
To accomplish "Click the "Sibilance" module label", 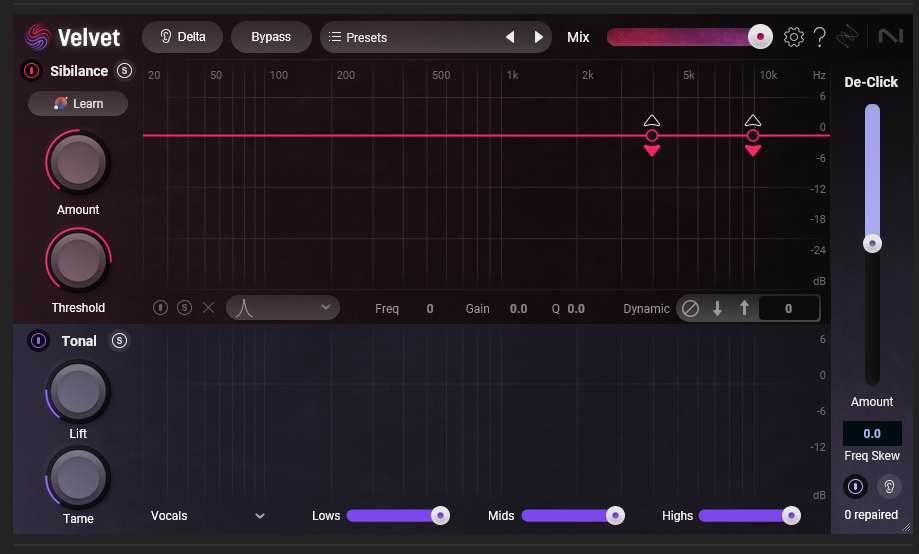I will point(79,71).
